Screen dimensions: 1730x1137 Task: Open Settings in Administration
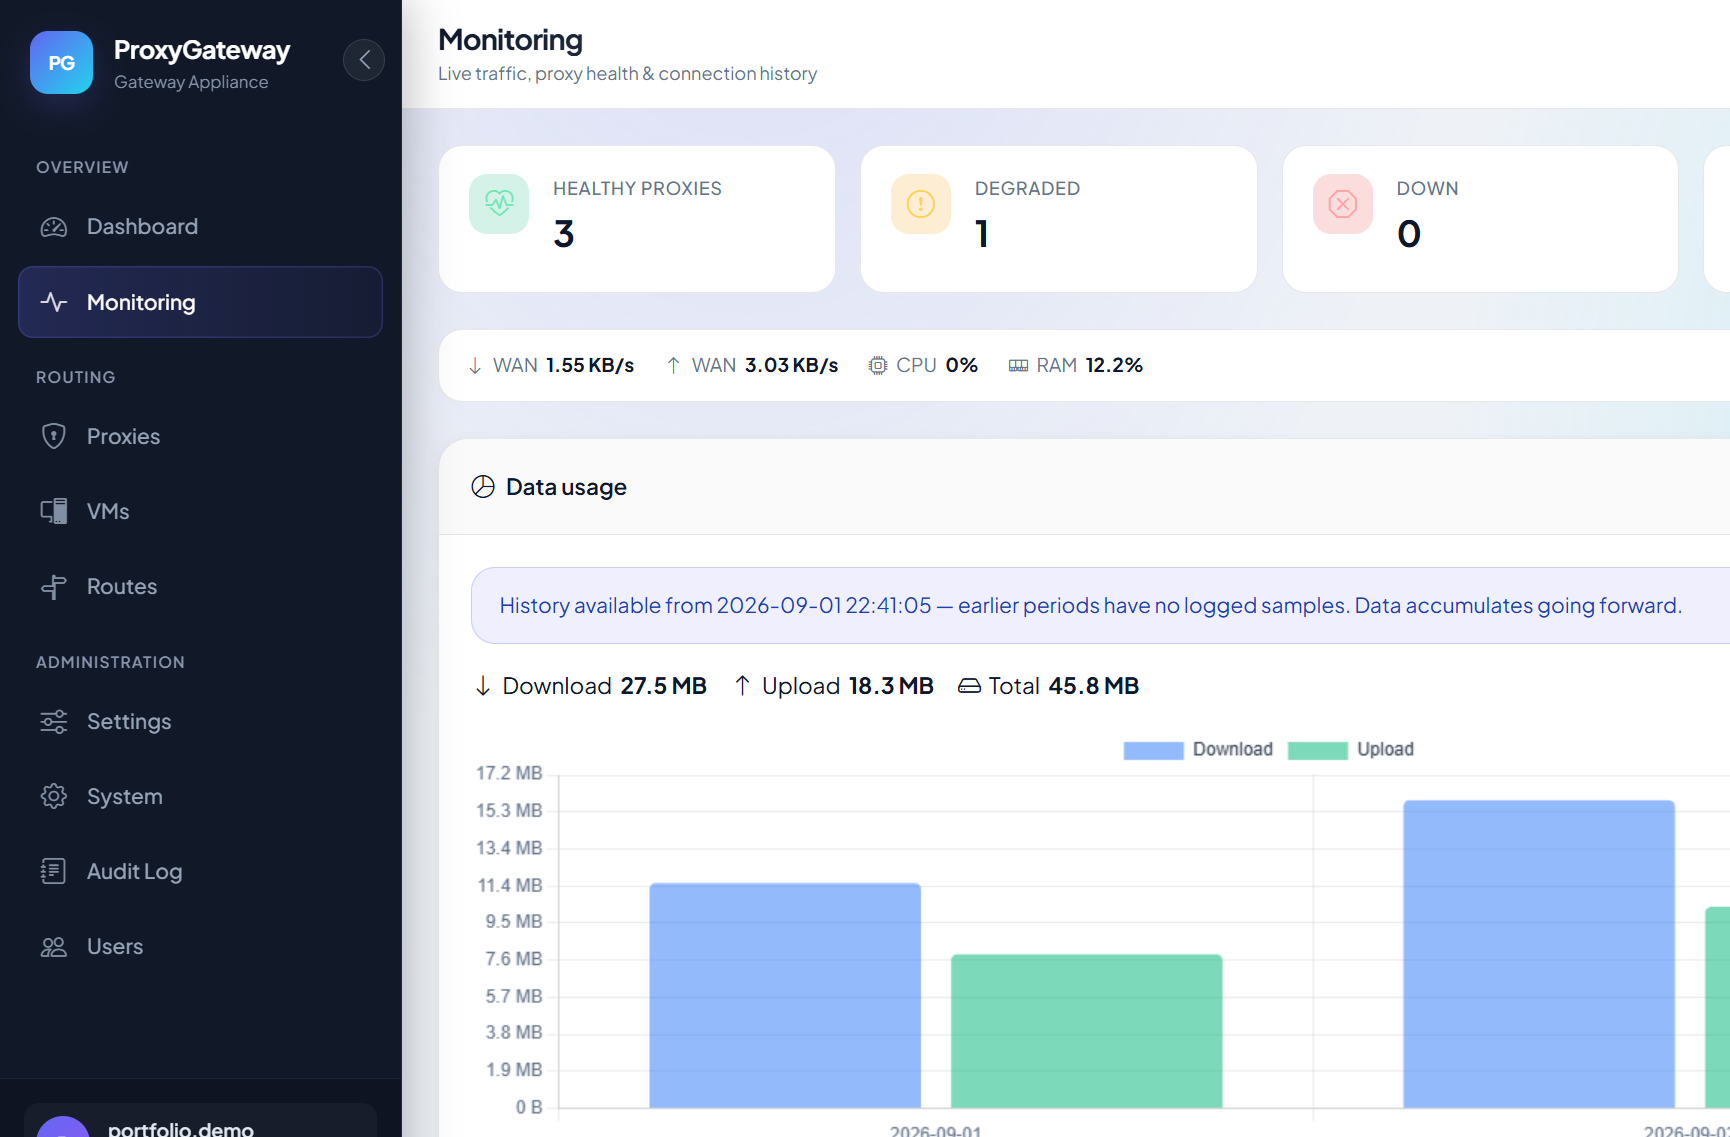200,722
